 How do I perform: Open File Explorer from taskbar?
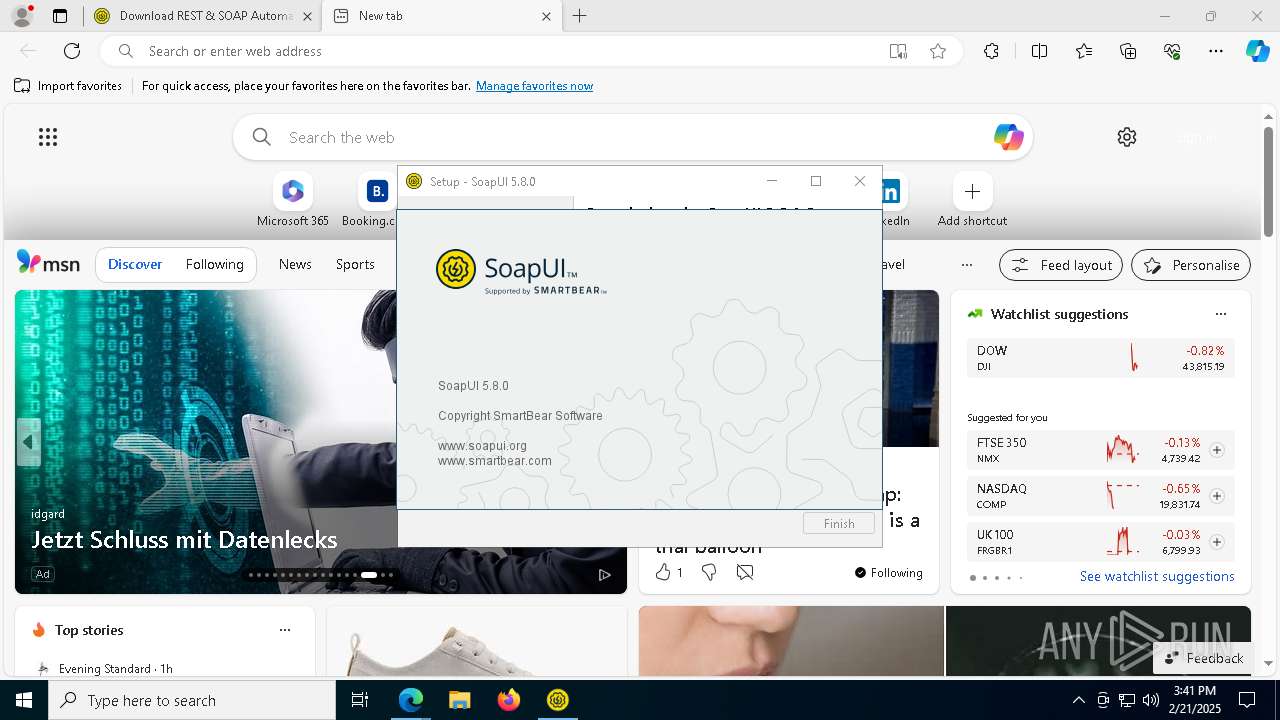(x=459, y=700)
